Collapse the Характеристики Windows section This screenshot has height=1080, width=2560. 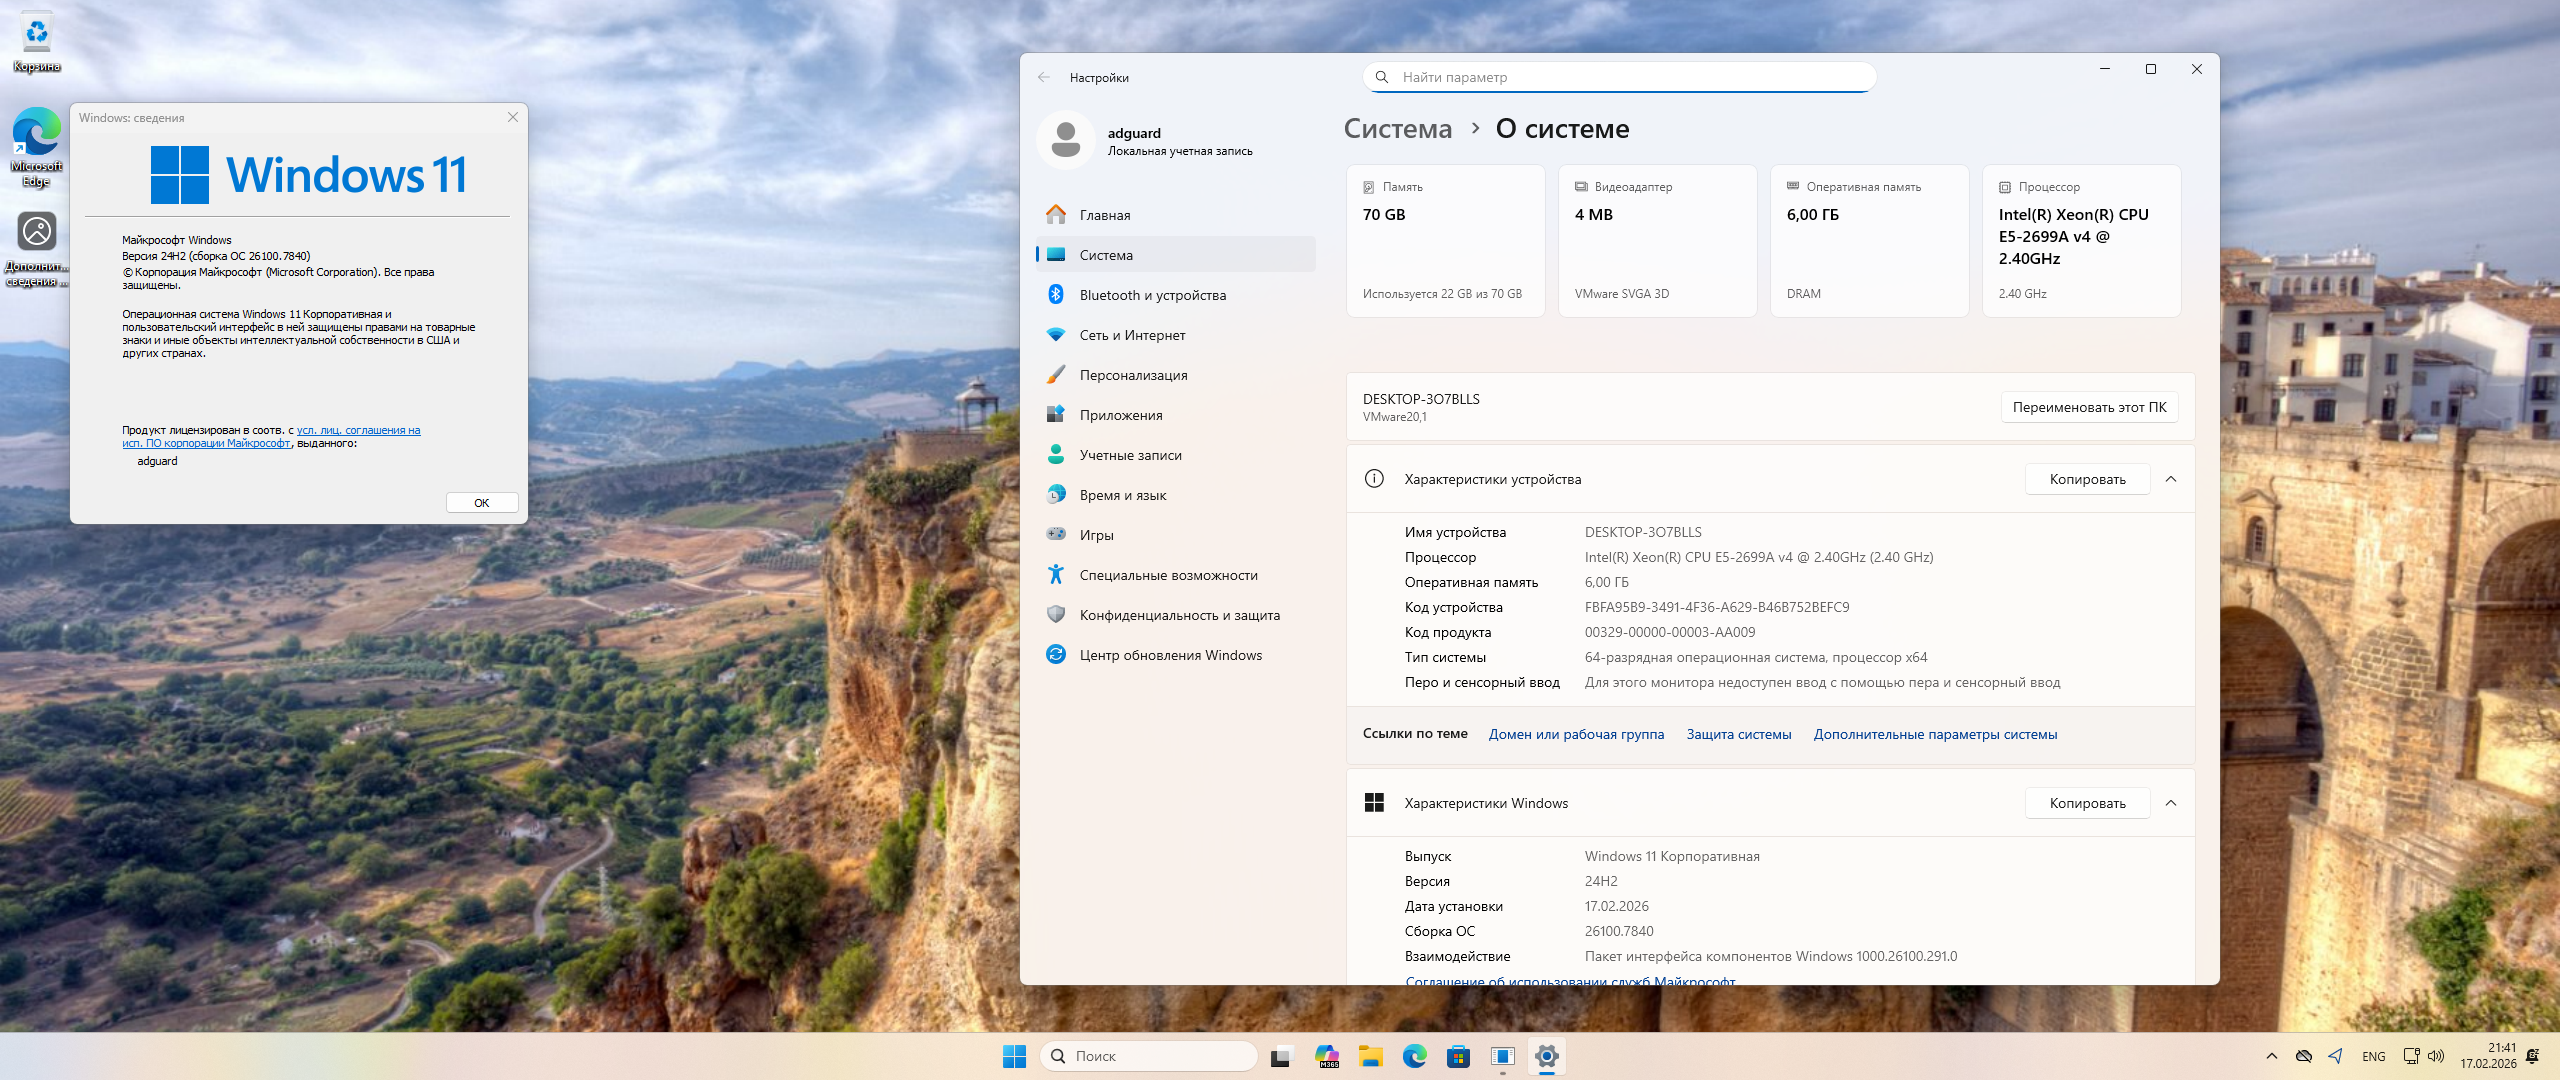2171,803
